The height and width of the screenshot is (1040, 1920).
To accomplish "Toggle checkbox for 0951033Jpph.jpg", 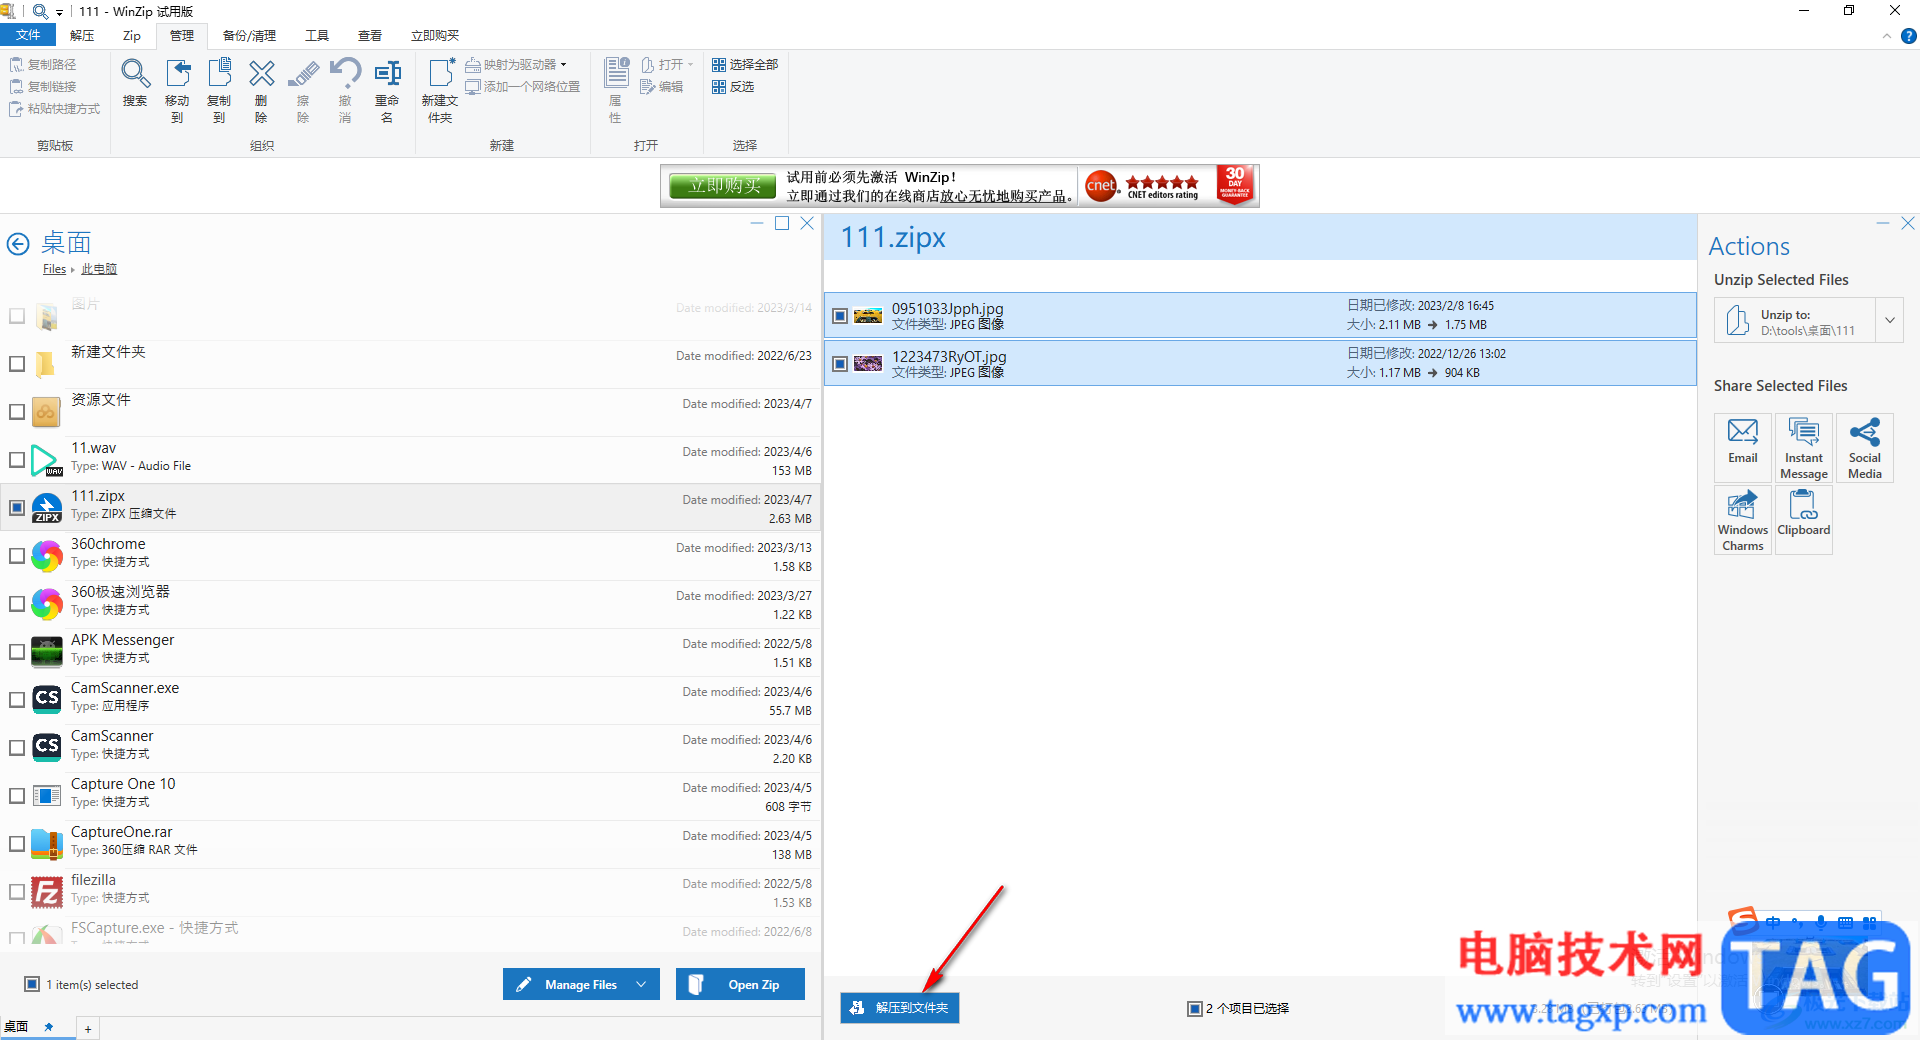I will tap(840, 316).
